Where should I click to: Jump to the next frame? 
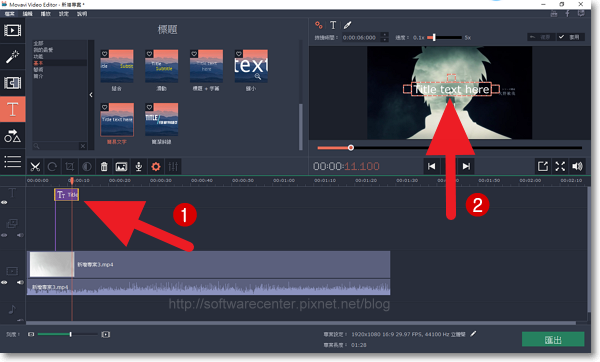pos(466,166)
